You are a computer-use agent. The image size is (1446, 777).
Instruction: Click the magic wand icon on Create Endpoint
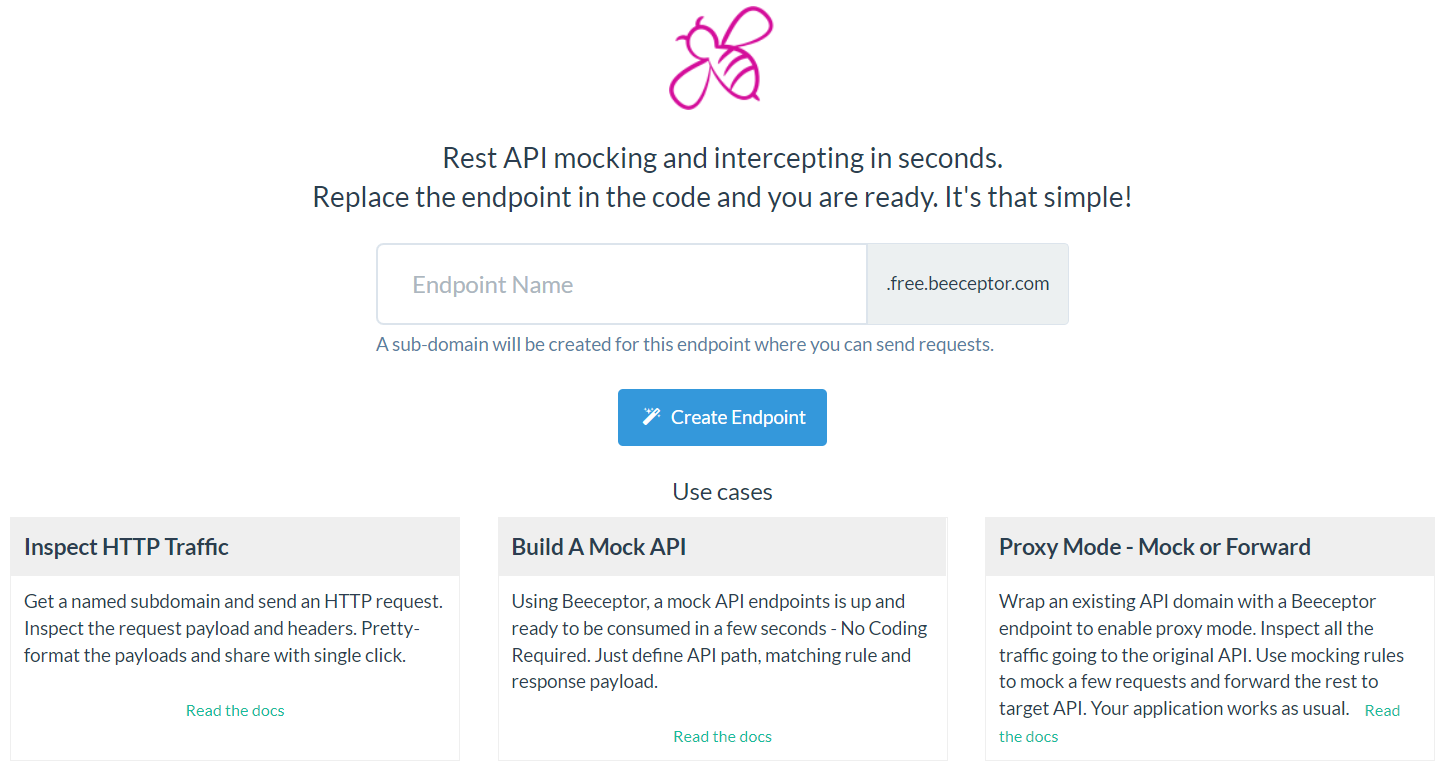point(654,417)
